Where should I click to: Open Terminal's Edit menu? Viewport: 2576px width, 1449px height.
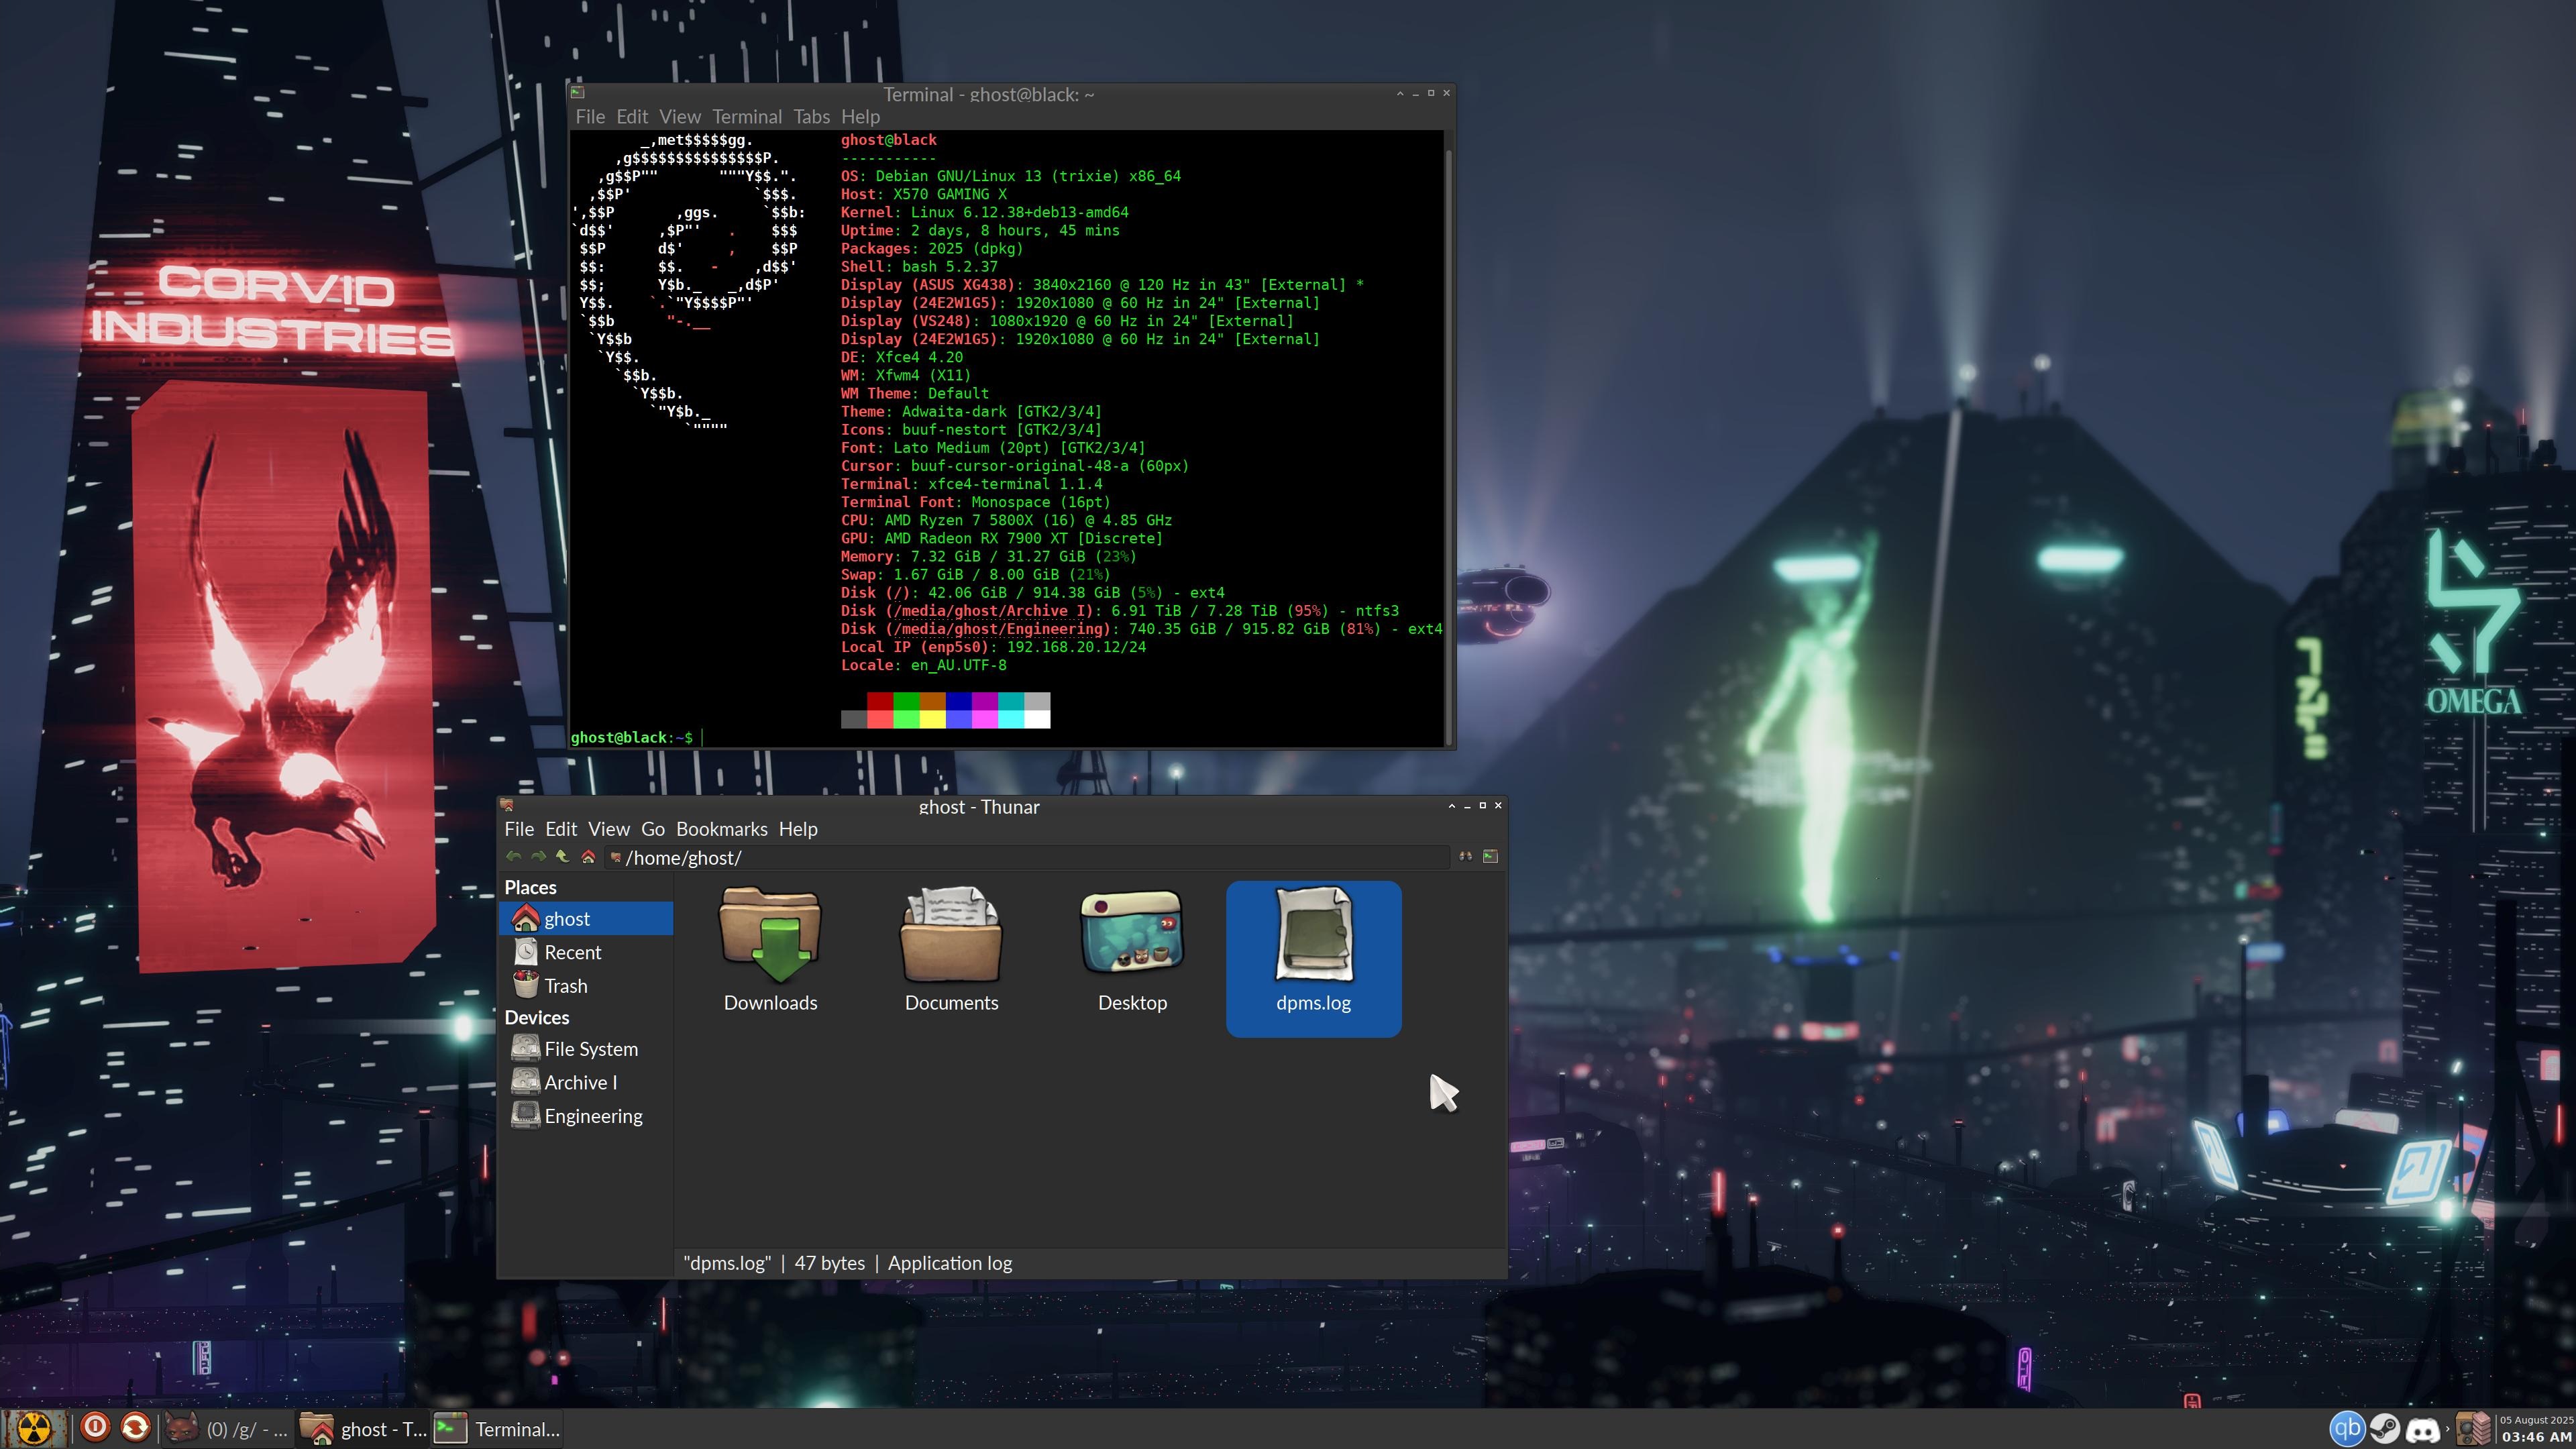(x=632, y=117)
